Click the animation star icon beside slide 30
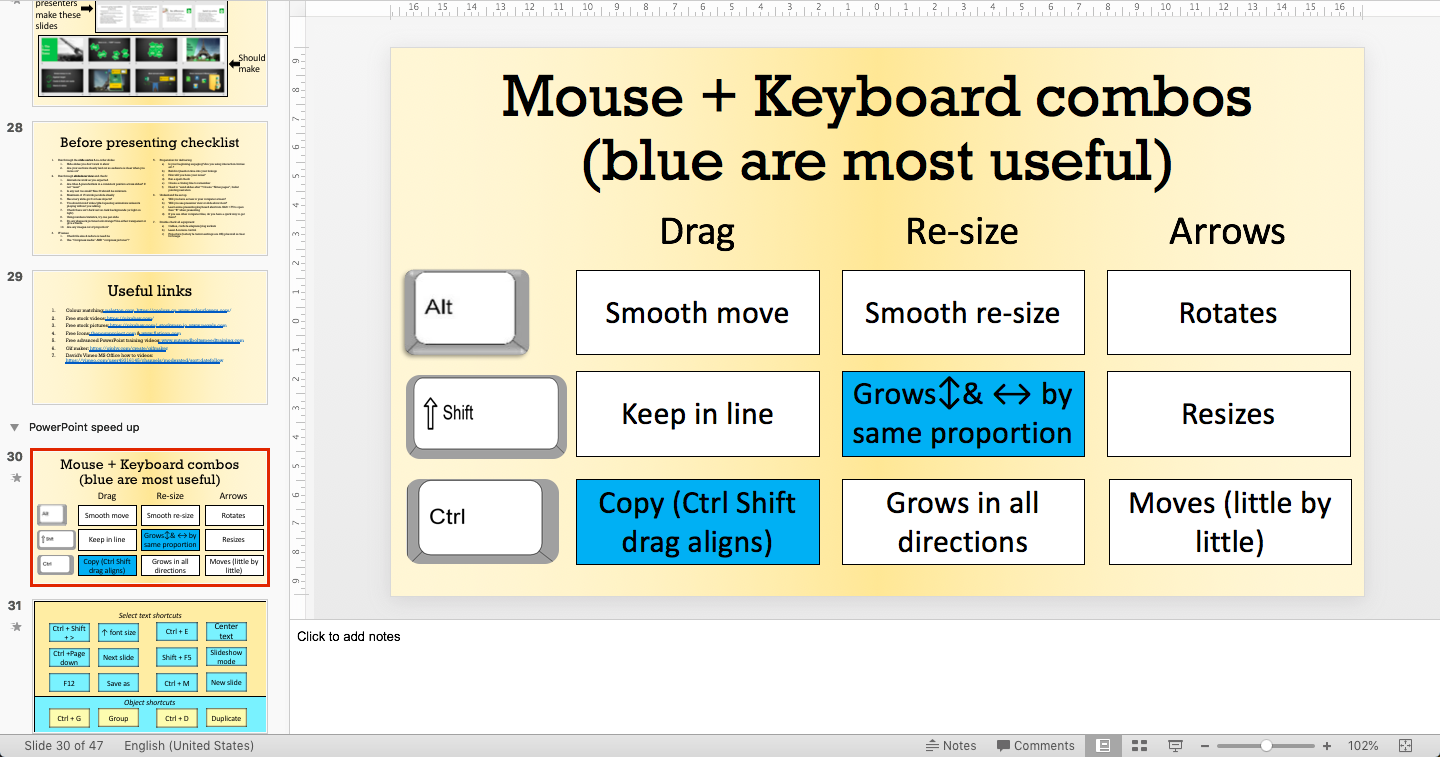Image resolution: width=1440 pixels, height=757 pixels. click(16, 478)
